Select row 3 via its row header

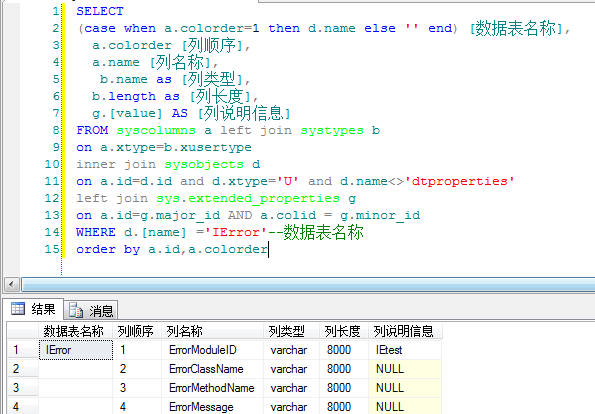pos(23,387)
